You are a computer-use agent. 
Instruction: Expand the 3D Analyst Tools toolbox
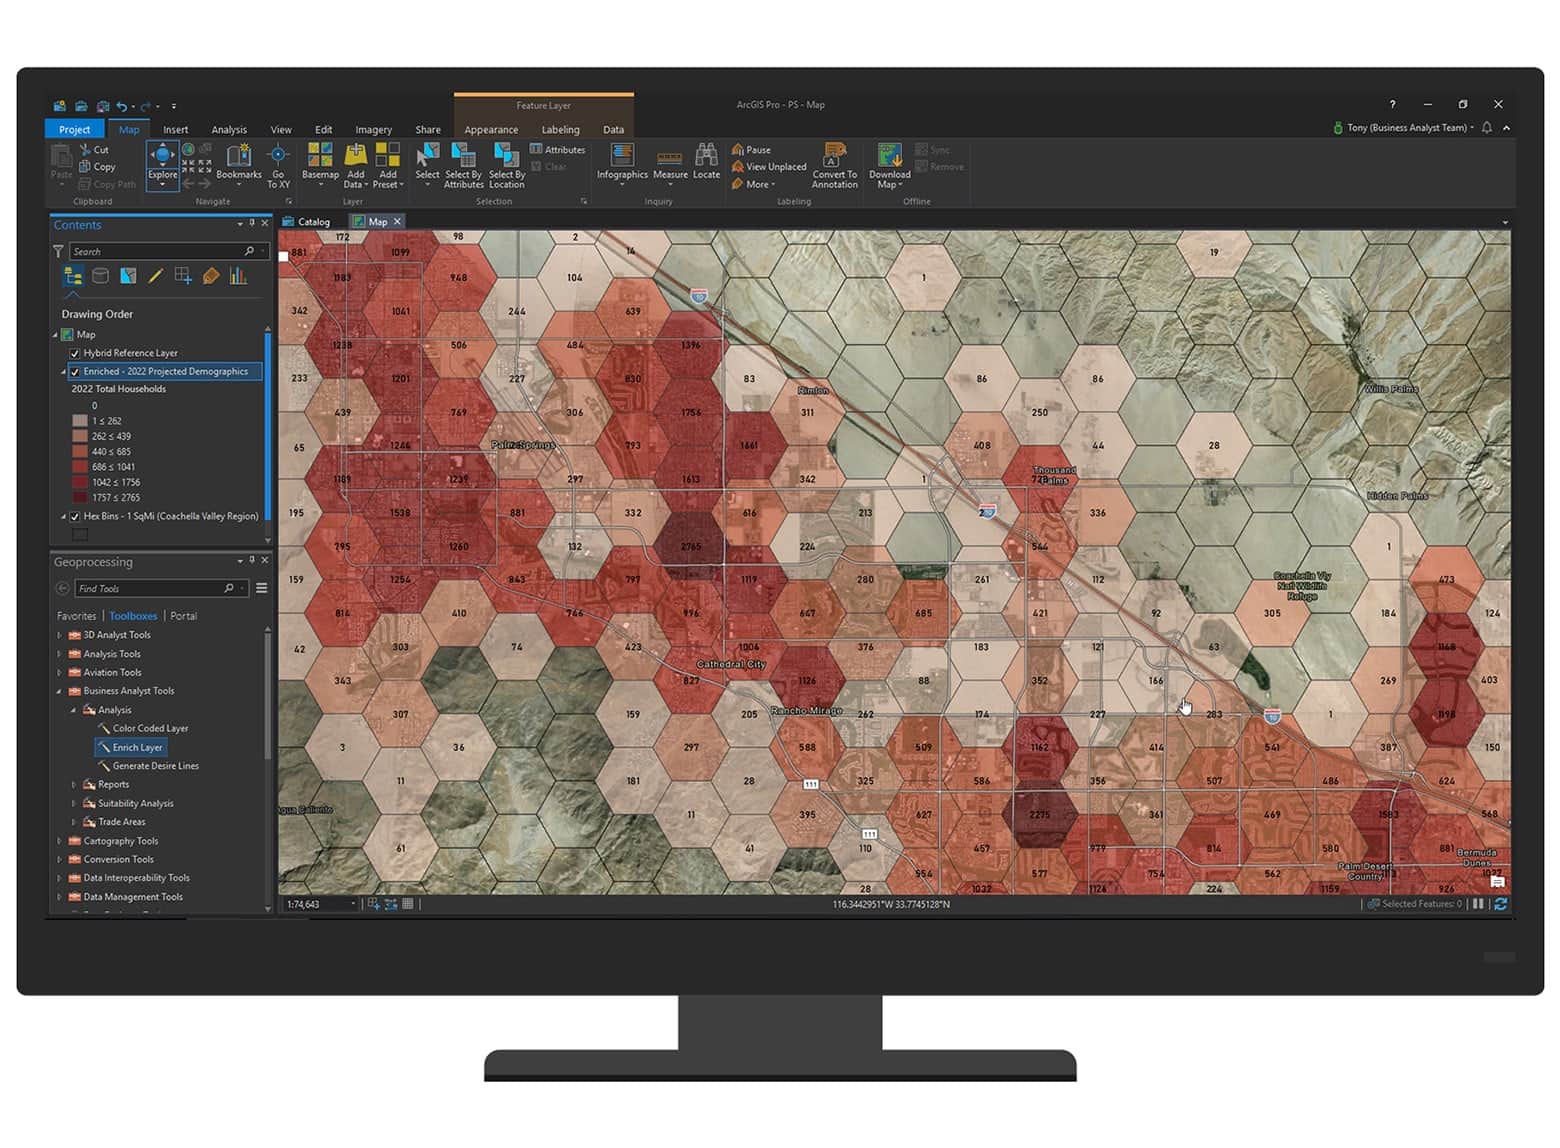[58, 635]
